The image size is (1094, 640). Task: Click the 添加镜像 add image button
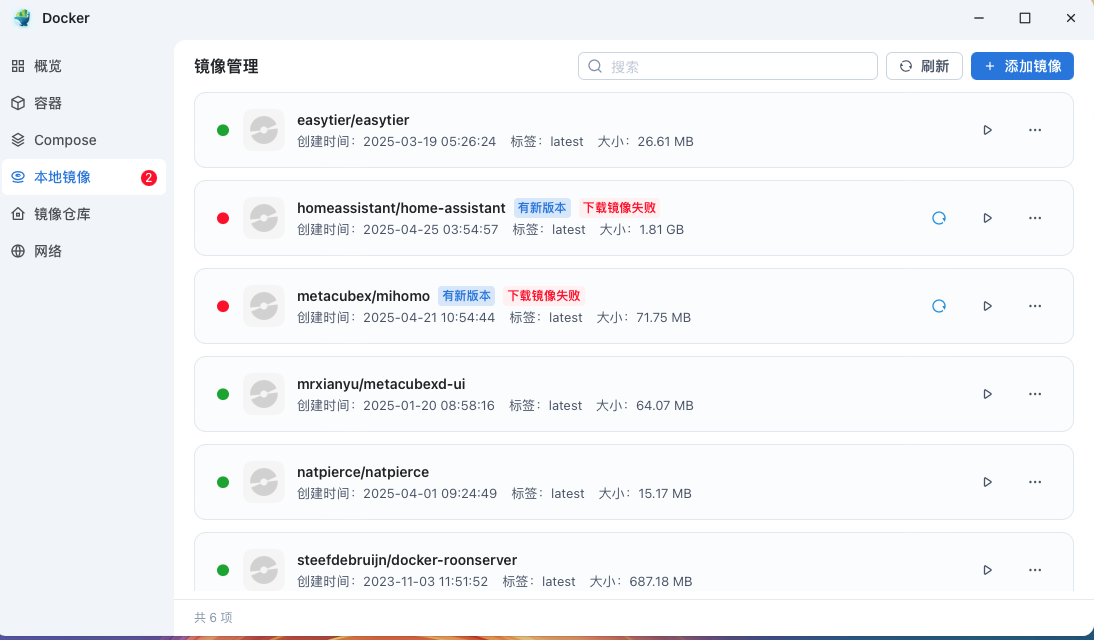point(1022,66)
